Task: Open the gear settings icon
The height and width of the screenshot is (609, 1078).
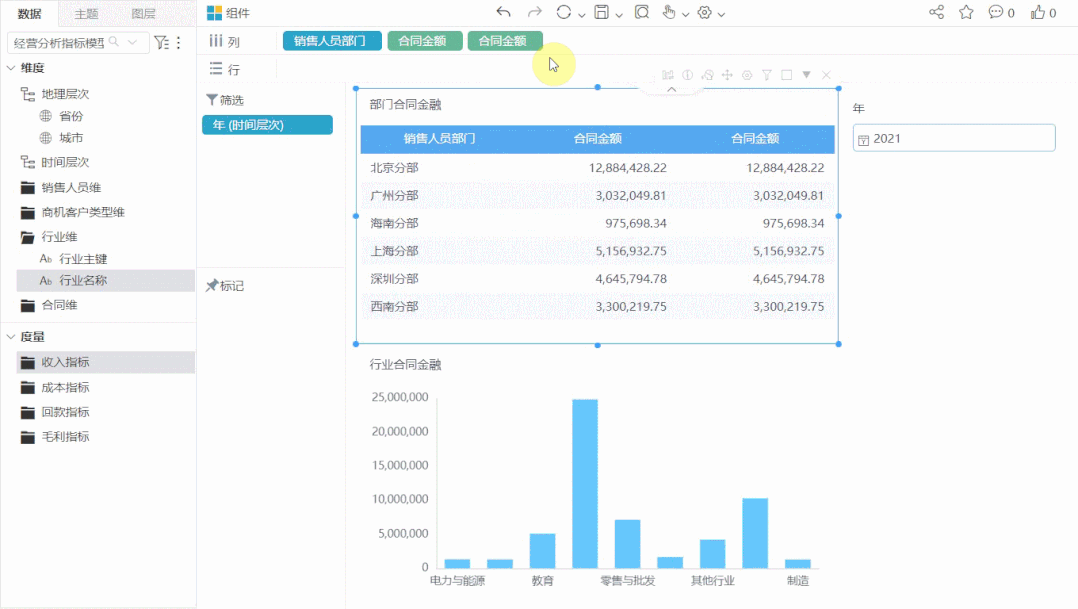Action: pyautogui.click(x=705, y=12)
